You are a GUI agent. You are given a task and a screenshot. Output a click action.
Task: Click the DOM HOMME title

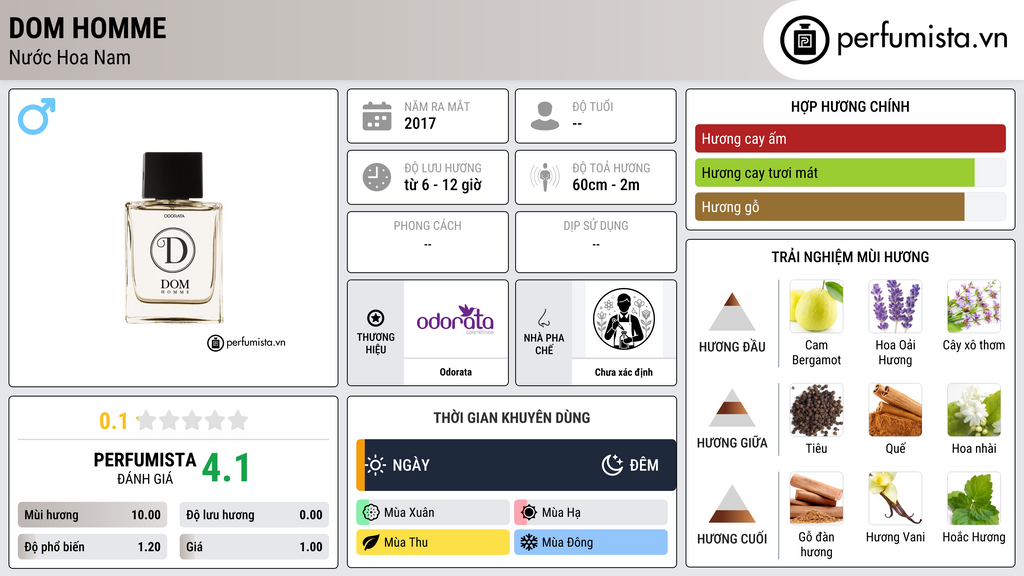pos(88,29)
